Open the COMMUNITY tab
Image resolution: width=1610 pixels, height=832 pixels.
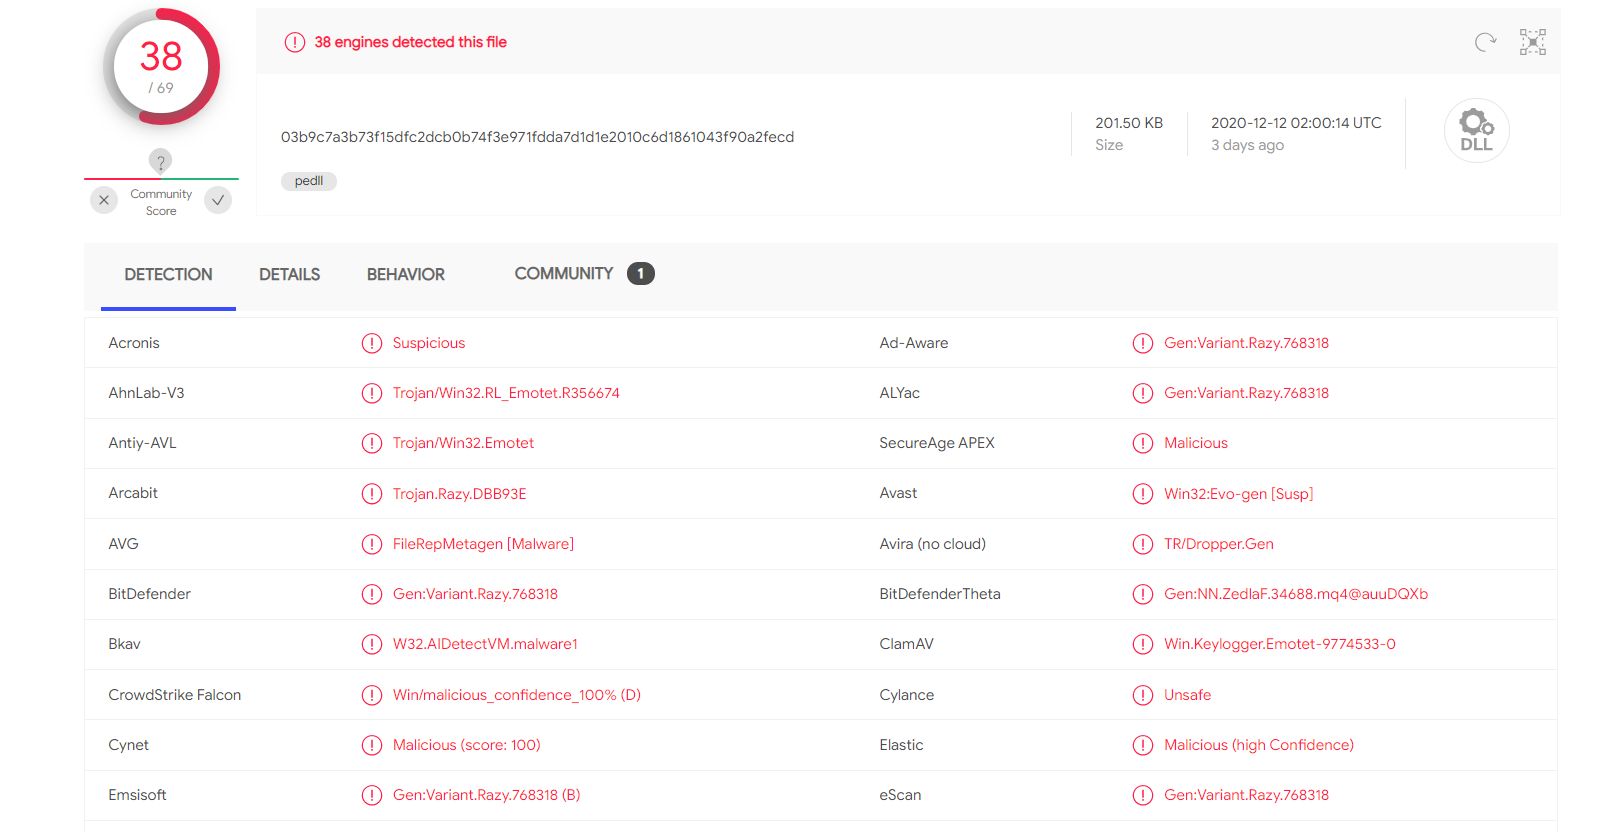(564, 273)
